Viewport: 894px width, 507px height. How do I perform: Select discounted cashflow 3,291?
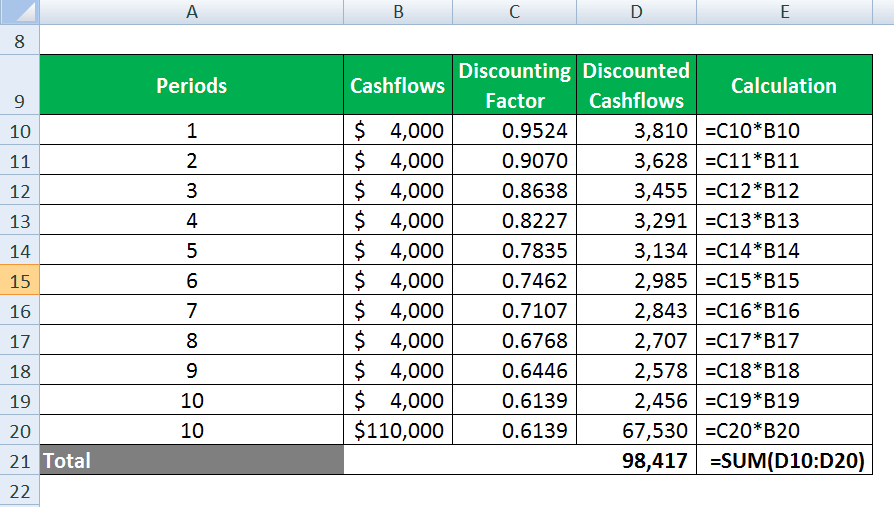[636, 220]
